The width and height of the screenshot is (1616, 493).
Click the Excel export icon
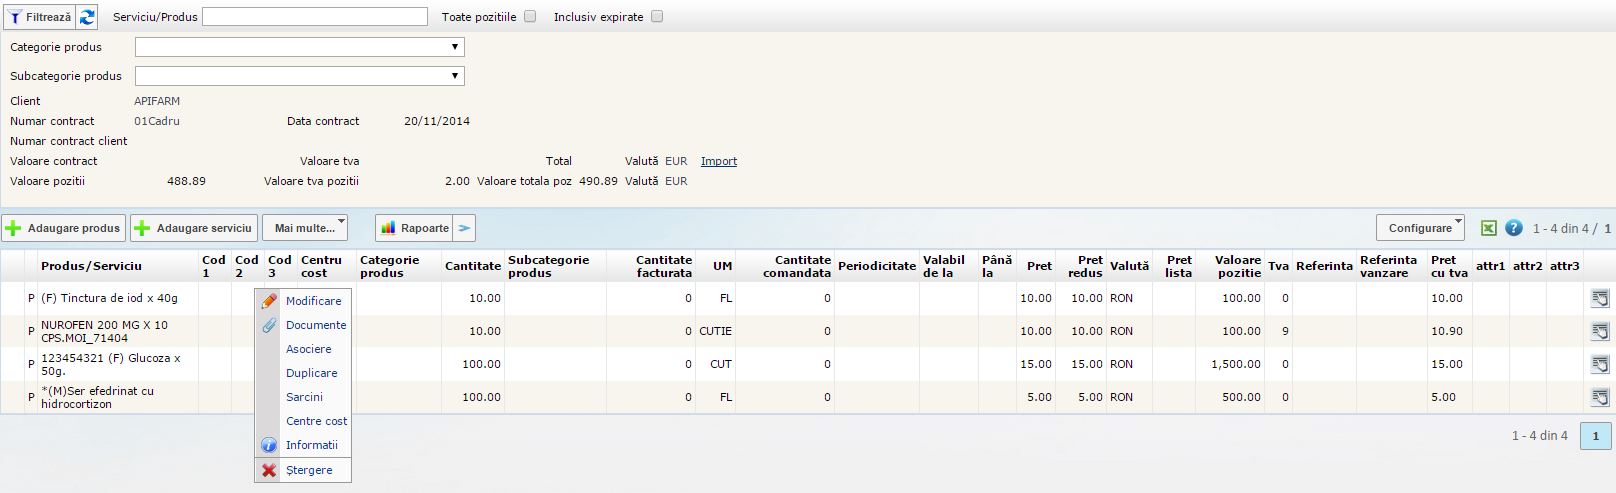click(1488, 228)
